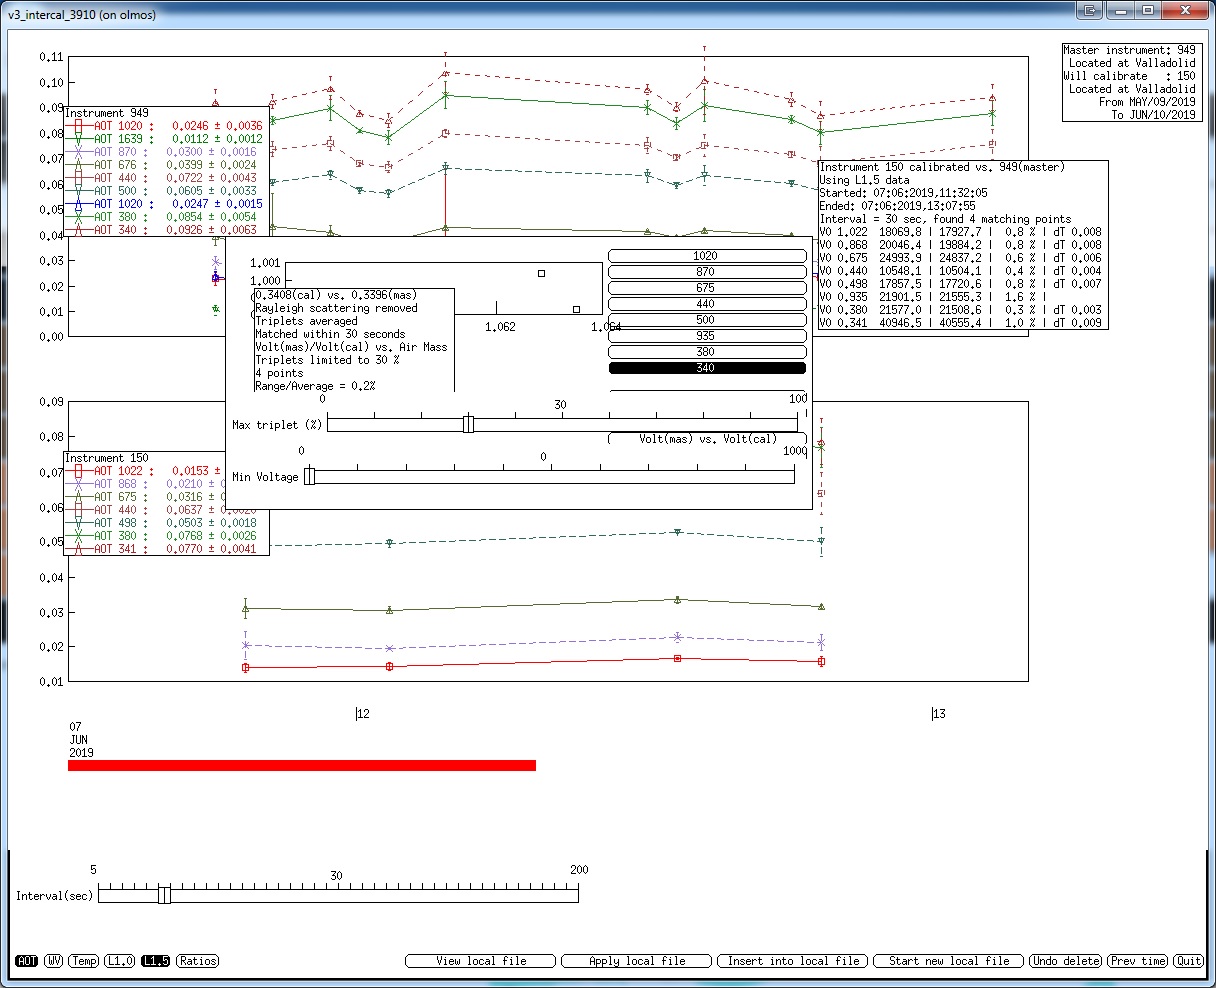Select Instrument 150 legend AOT 498 row
This screenshot has height=988, width=1216.
click(162, 523)
